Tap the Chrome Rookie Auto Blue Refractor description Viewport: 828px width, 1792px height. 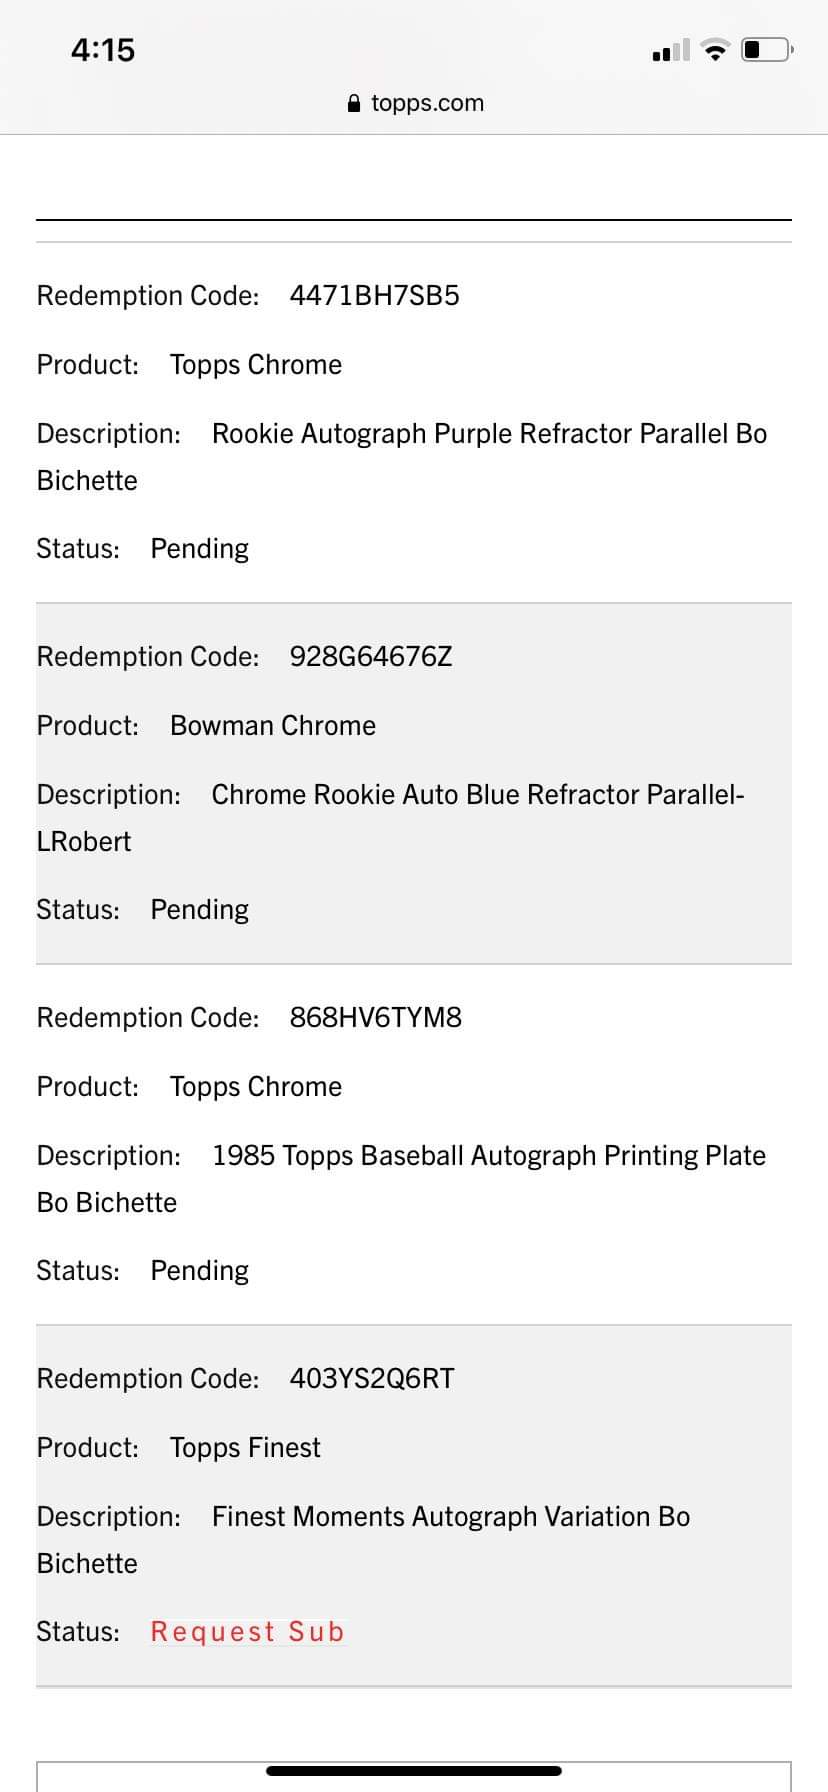point(477,795)
